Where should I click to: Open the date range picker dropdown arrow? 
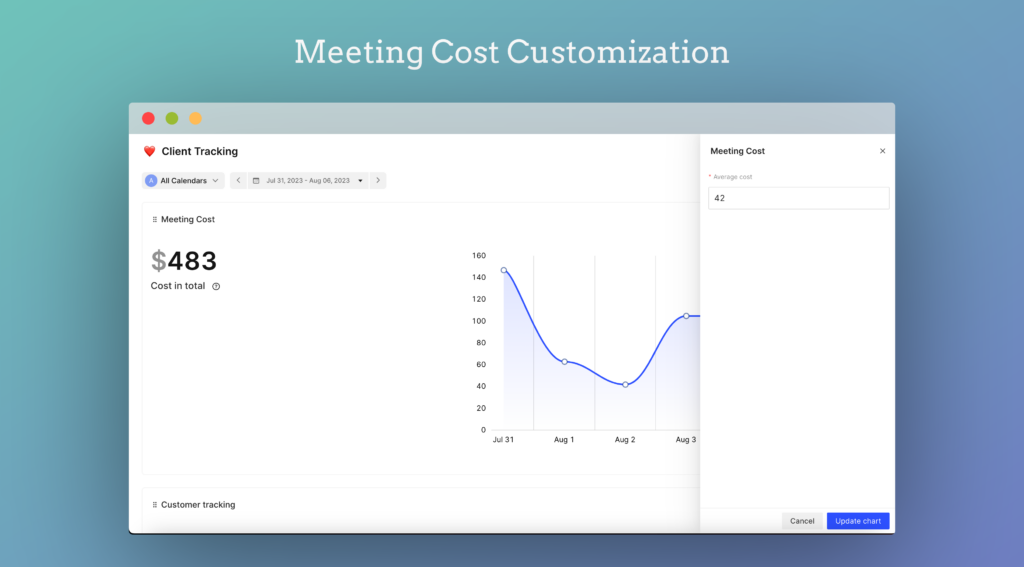pos(360,181)
